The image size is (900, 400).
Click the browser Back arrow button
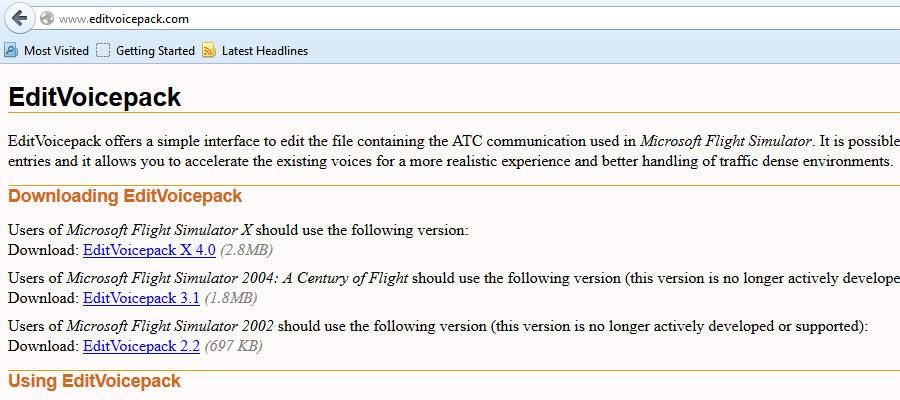[x=19, y=19]
